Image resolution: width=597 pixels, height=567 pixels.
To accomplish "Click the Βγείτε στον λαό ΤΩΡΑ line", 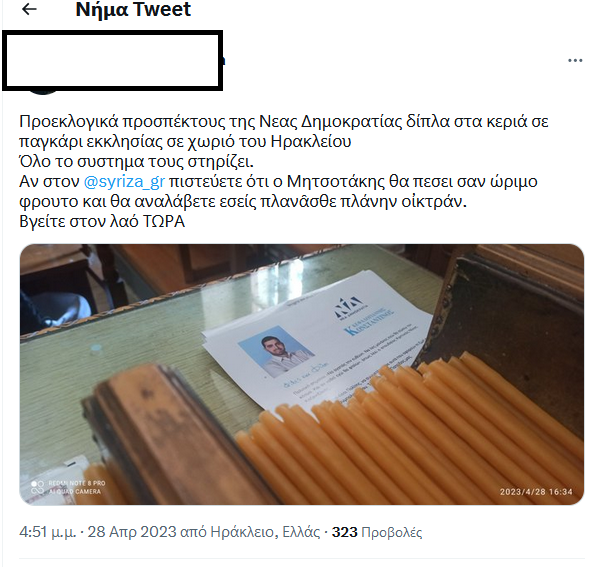I will [102, 221].
